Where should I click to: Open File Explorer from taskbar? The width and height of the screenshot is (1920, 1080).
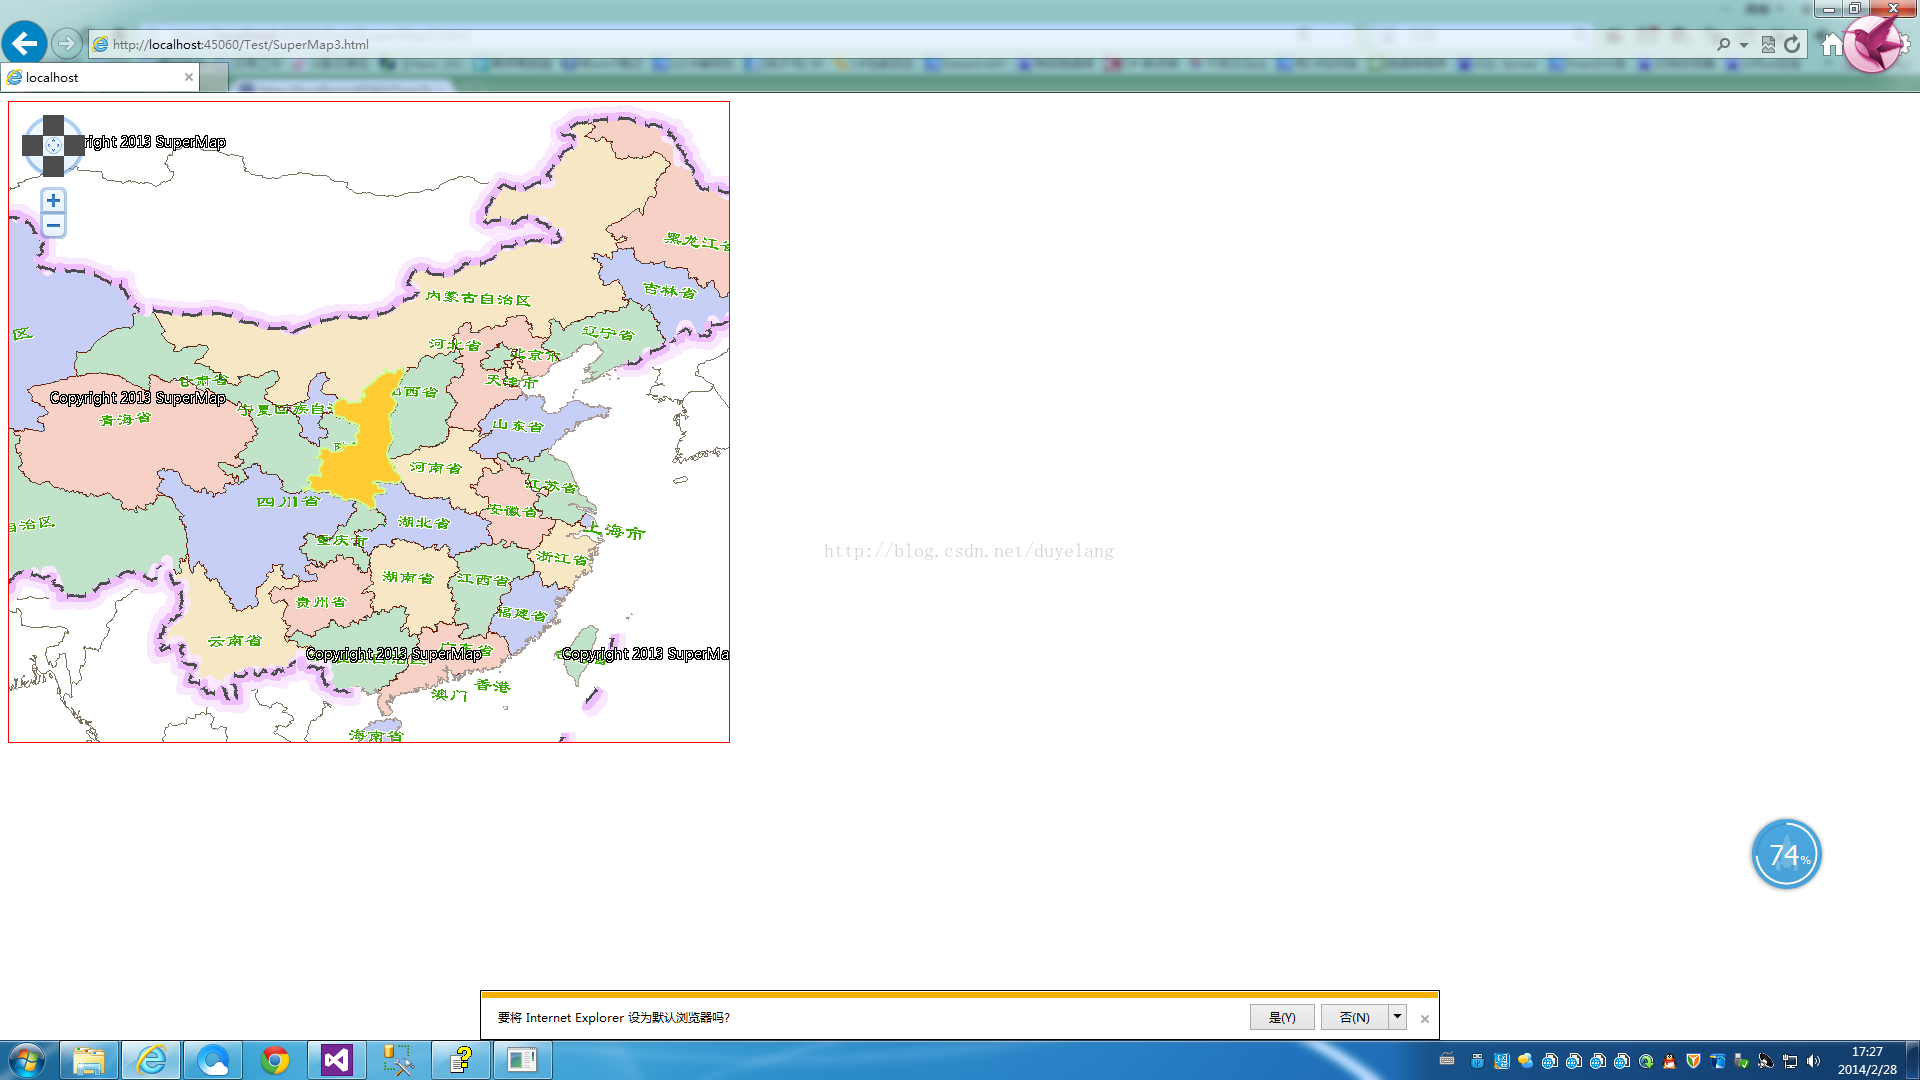point(89,1060)
